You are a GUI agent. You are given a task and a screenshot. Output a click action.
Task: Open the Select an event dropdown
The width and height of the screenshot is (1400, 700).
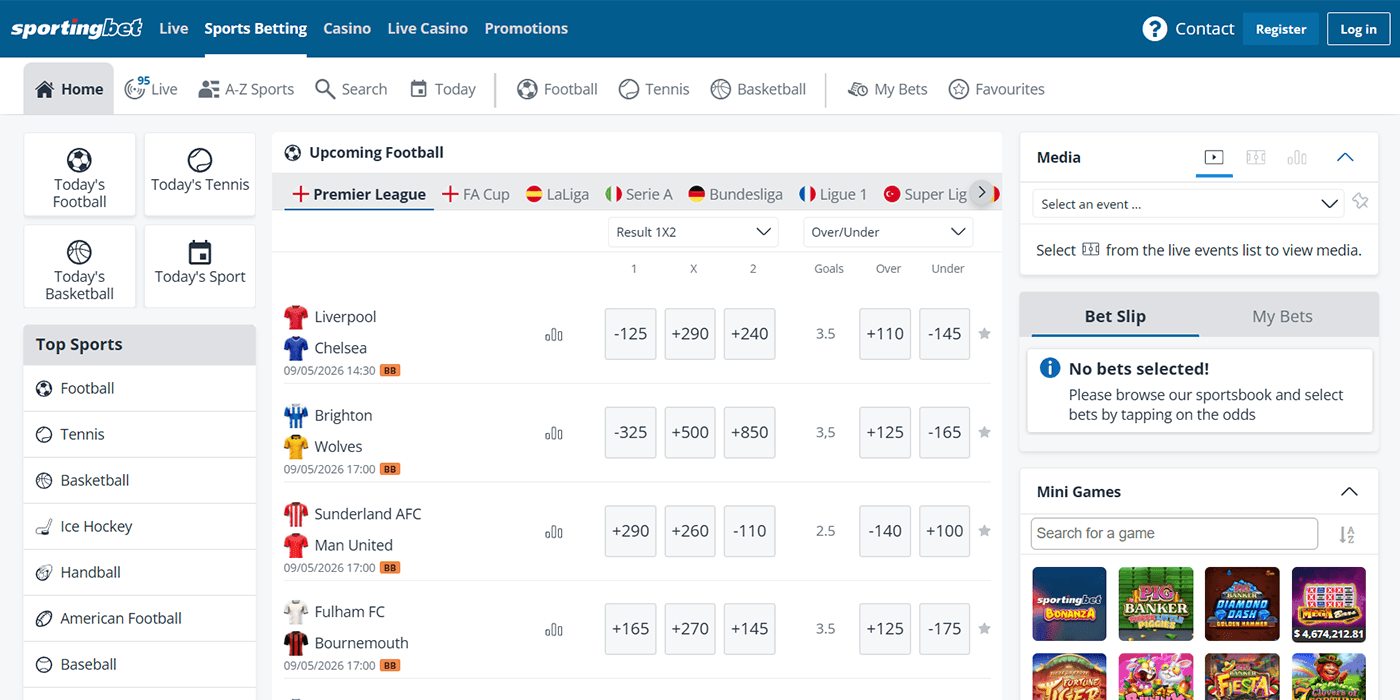[x=1188, y=204]
